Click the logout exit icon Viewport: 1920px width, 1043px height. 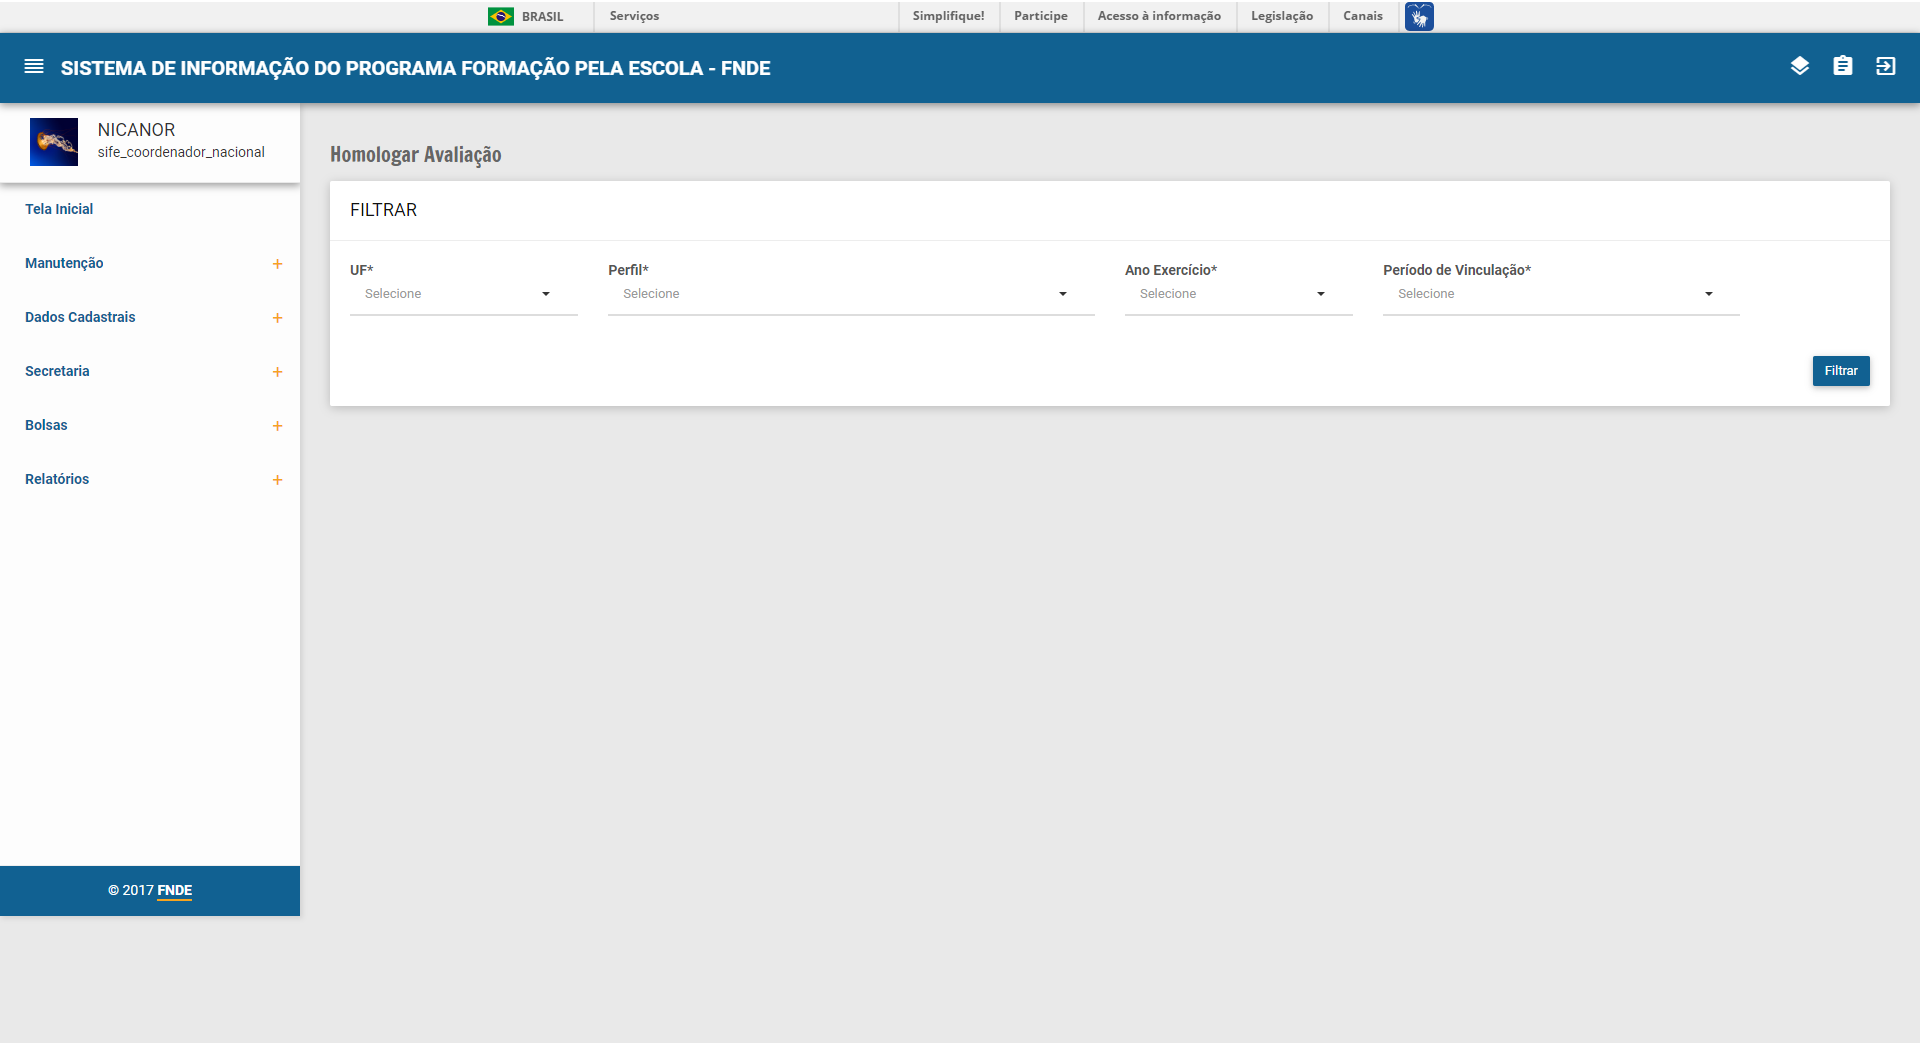(1885, 66)
